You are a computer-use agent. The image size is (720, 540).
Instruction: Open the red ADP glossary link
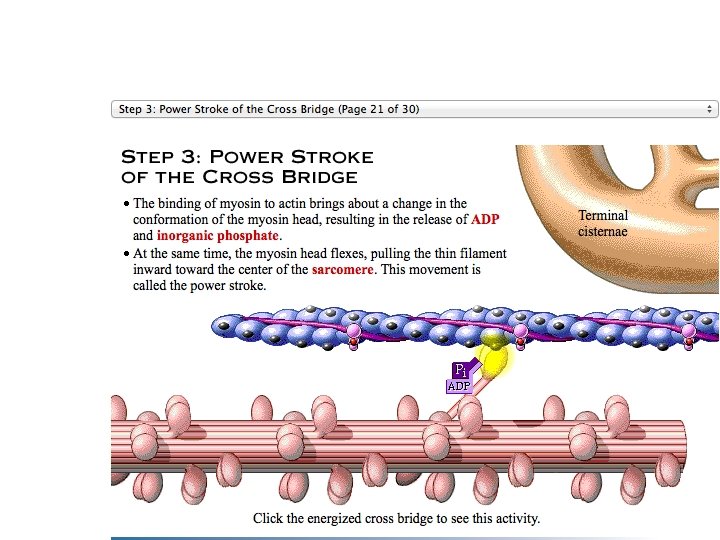485,219
